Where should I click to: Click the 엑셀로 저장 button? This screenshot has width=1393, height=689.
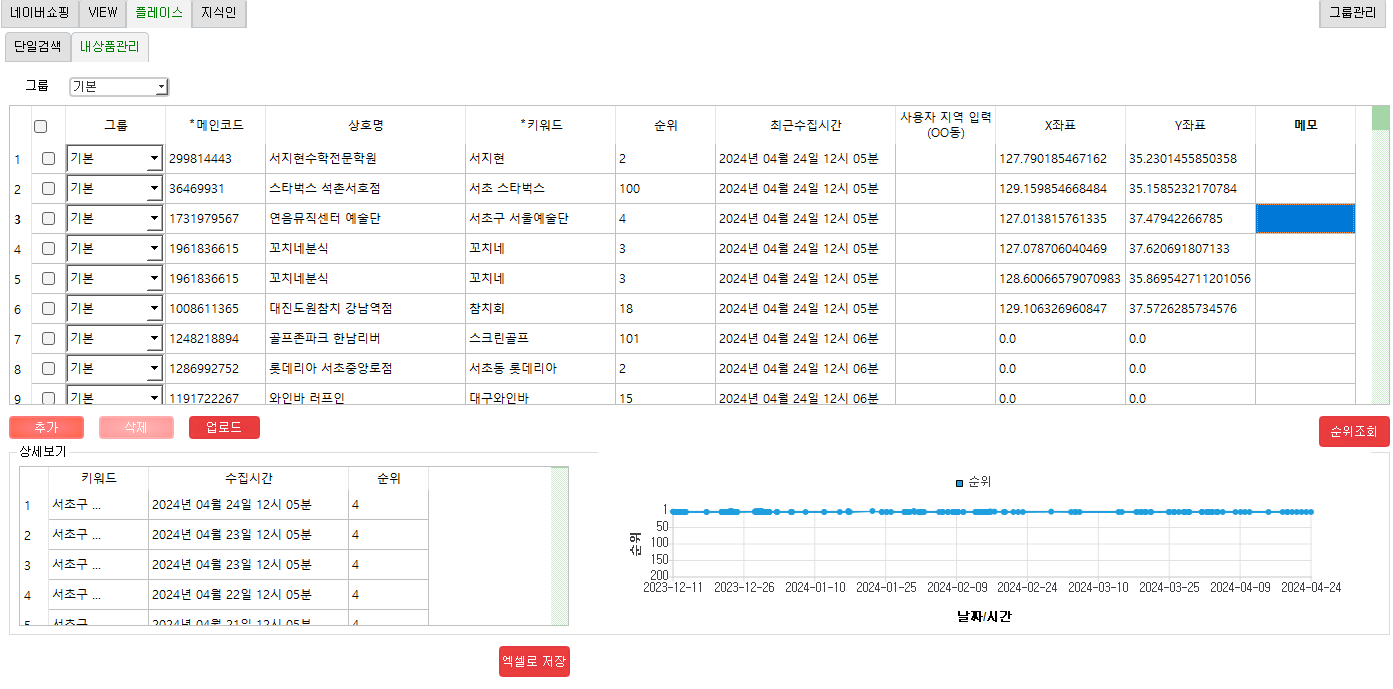coord(534,661)
